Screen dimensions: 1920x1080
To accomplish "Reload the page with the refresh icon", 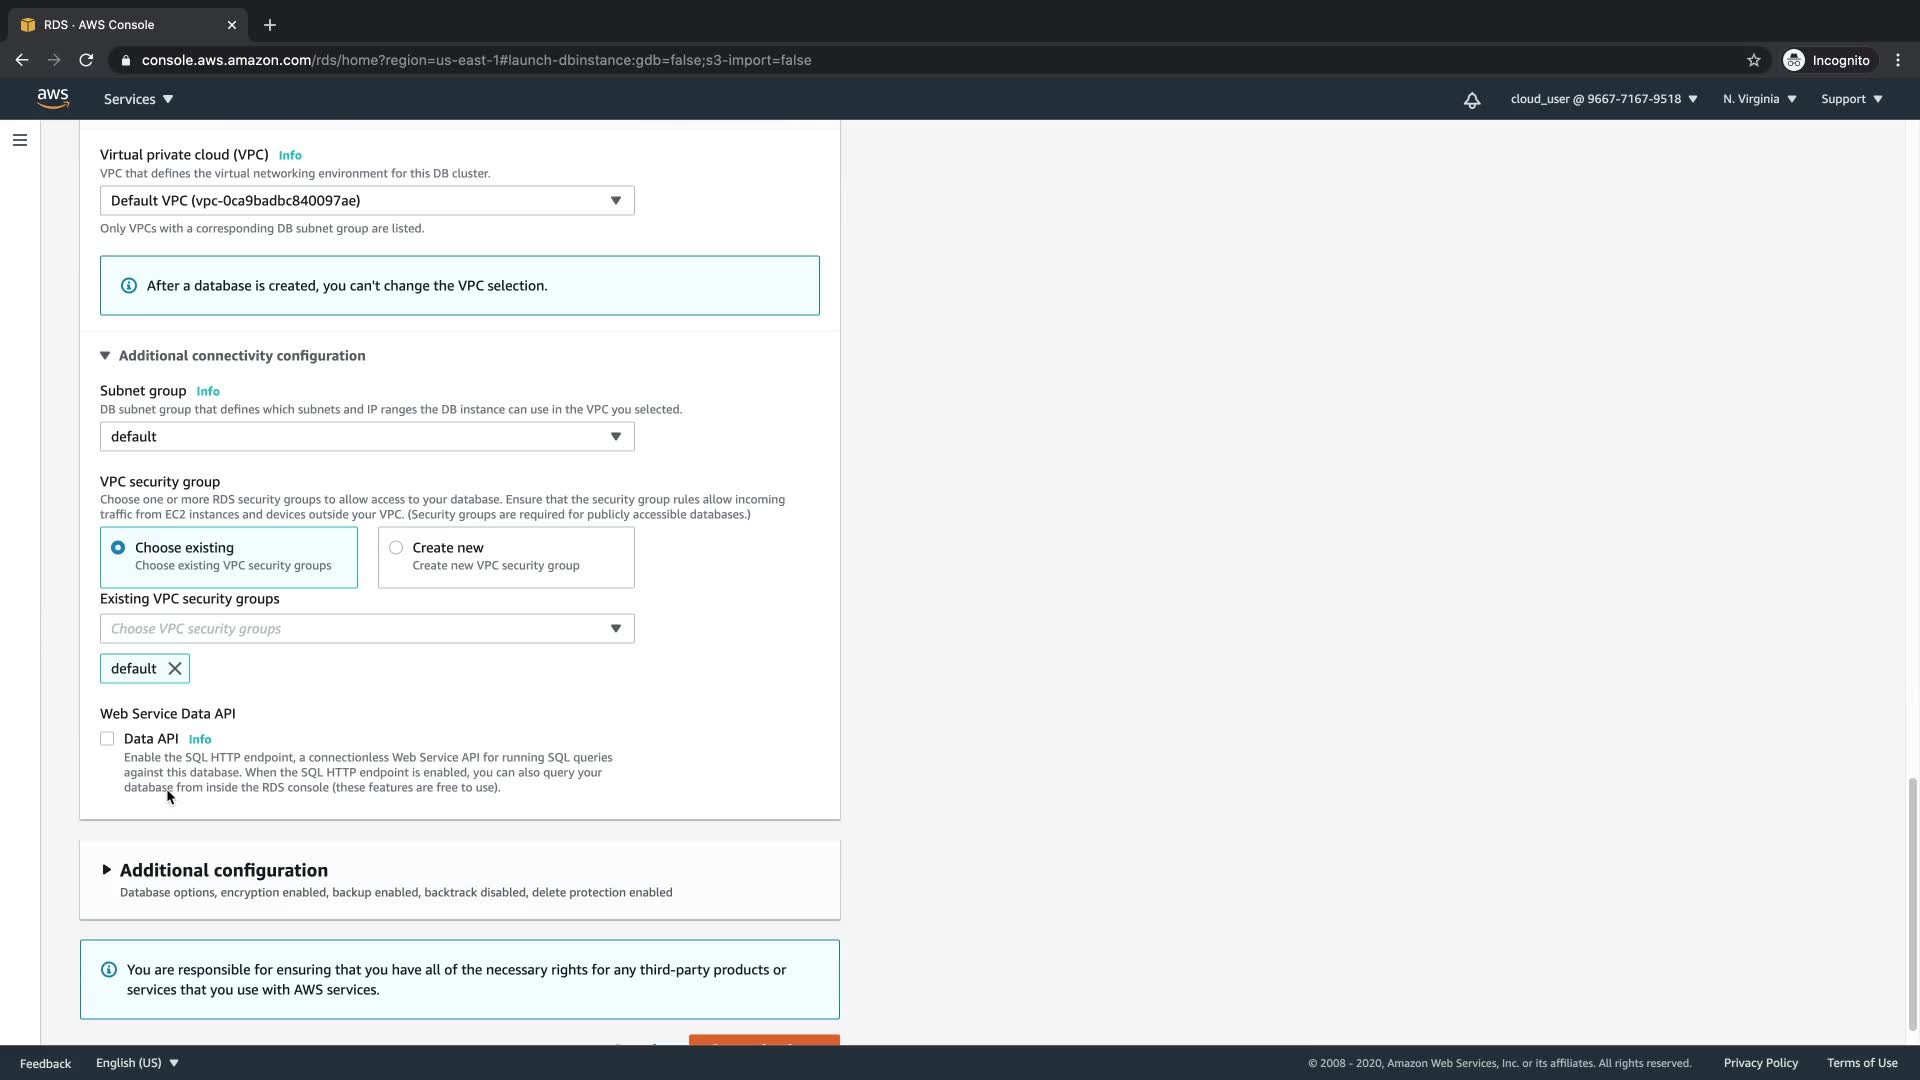I will (x=86, y=60).
